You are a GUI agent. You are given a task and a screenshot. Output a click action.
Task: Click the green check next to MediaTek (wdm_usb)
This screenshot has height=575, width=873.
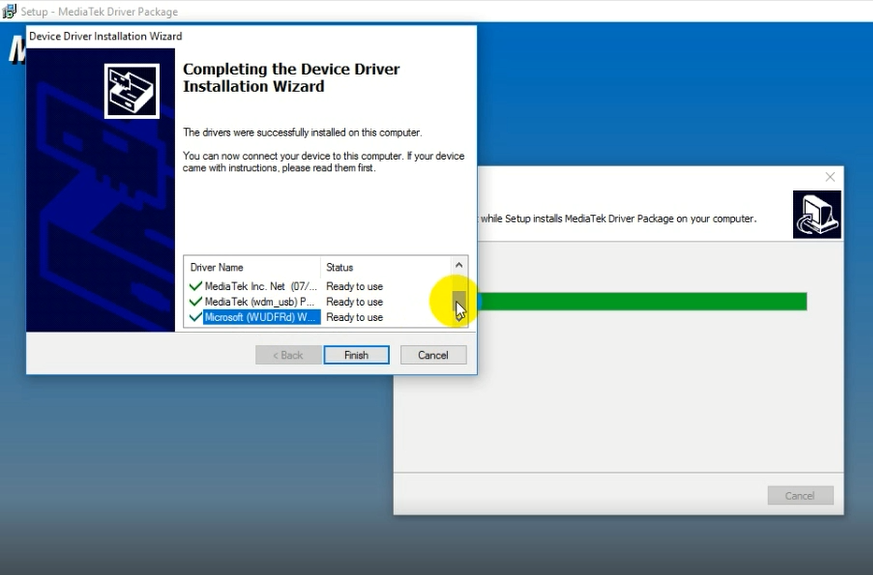click(x=195, y=302)
